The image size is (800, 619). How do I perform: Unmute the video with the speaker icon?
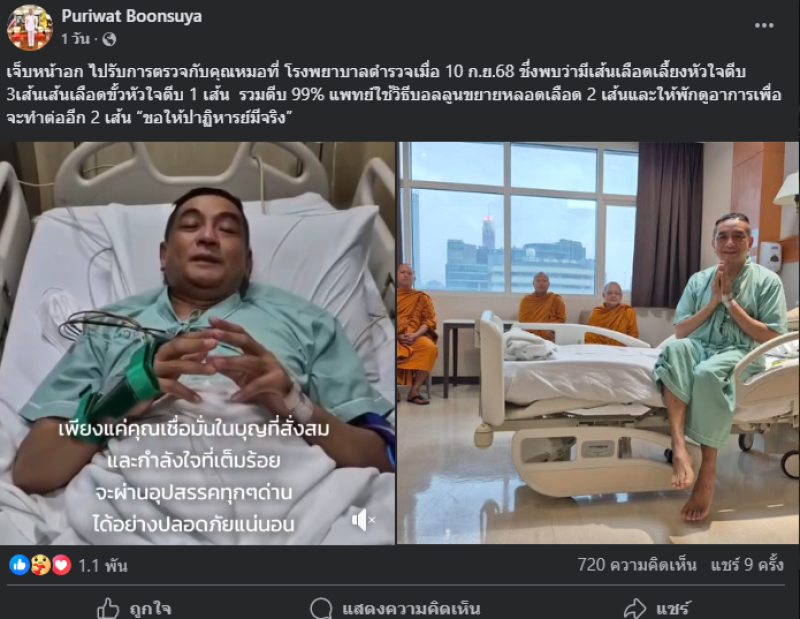coord(363,520)
